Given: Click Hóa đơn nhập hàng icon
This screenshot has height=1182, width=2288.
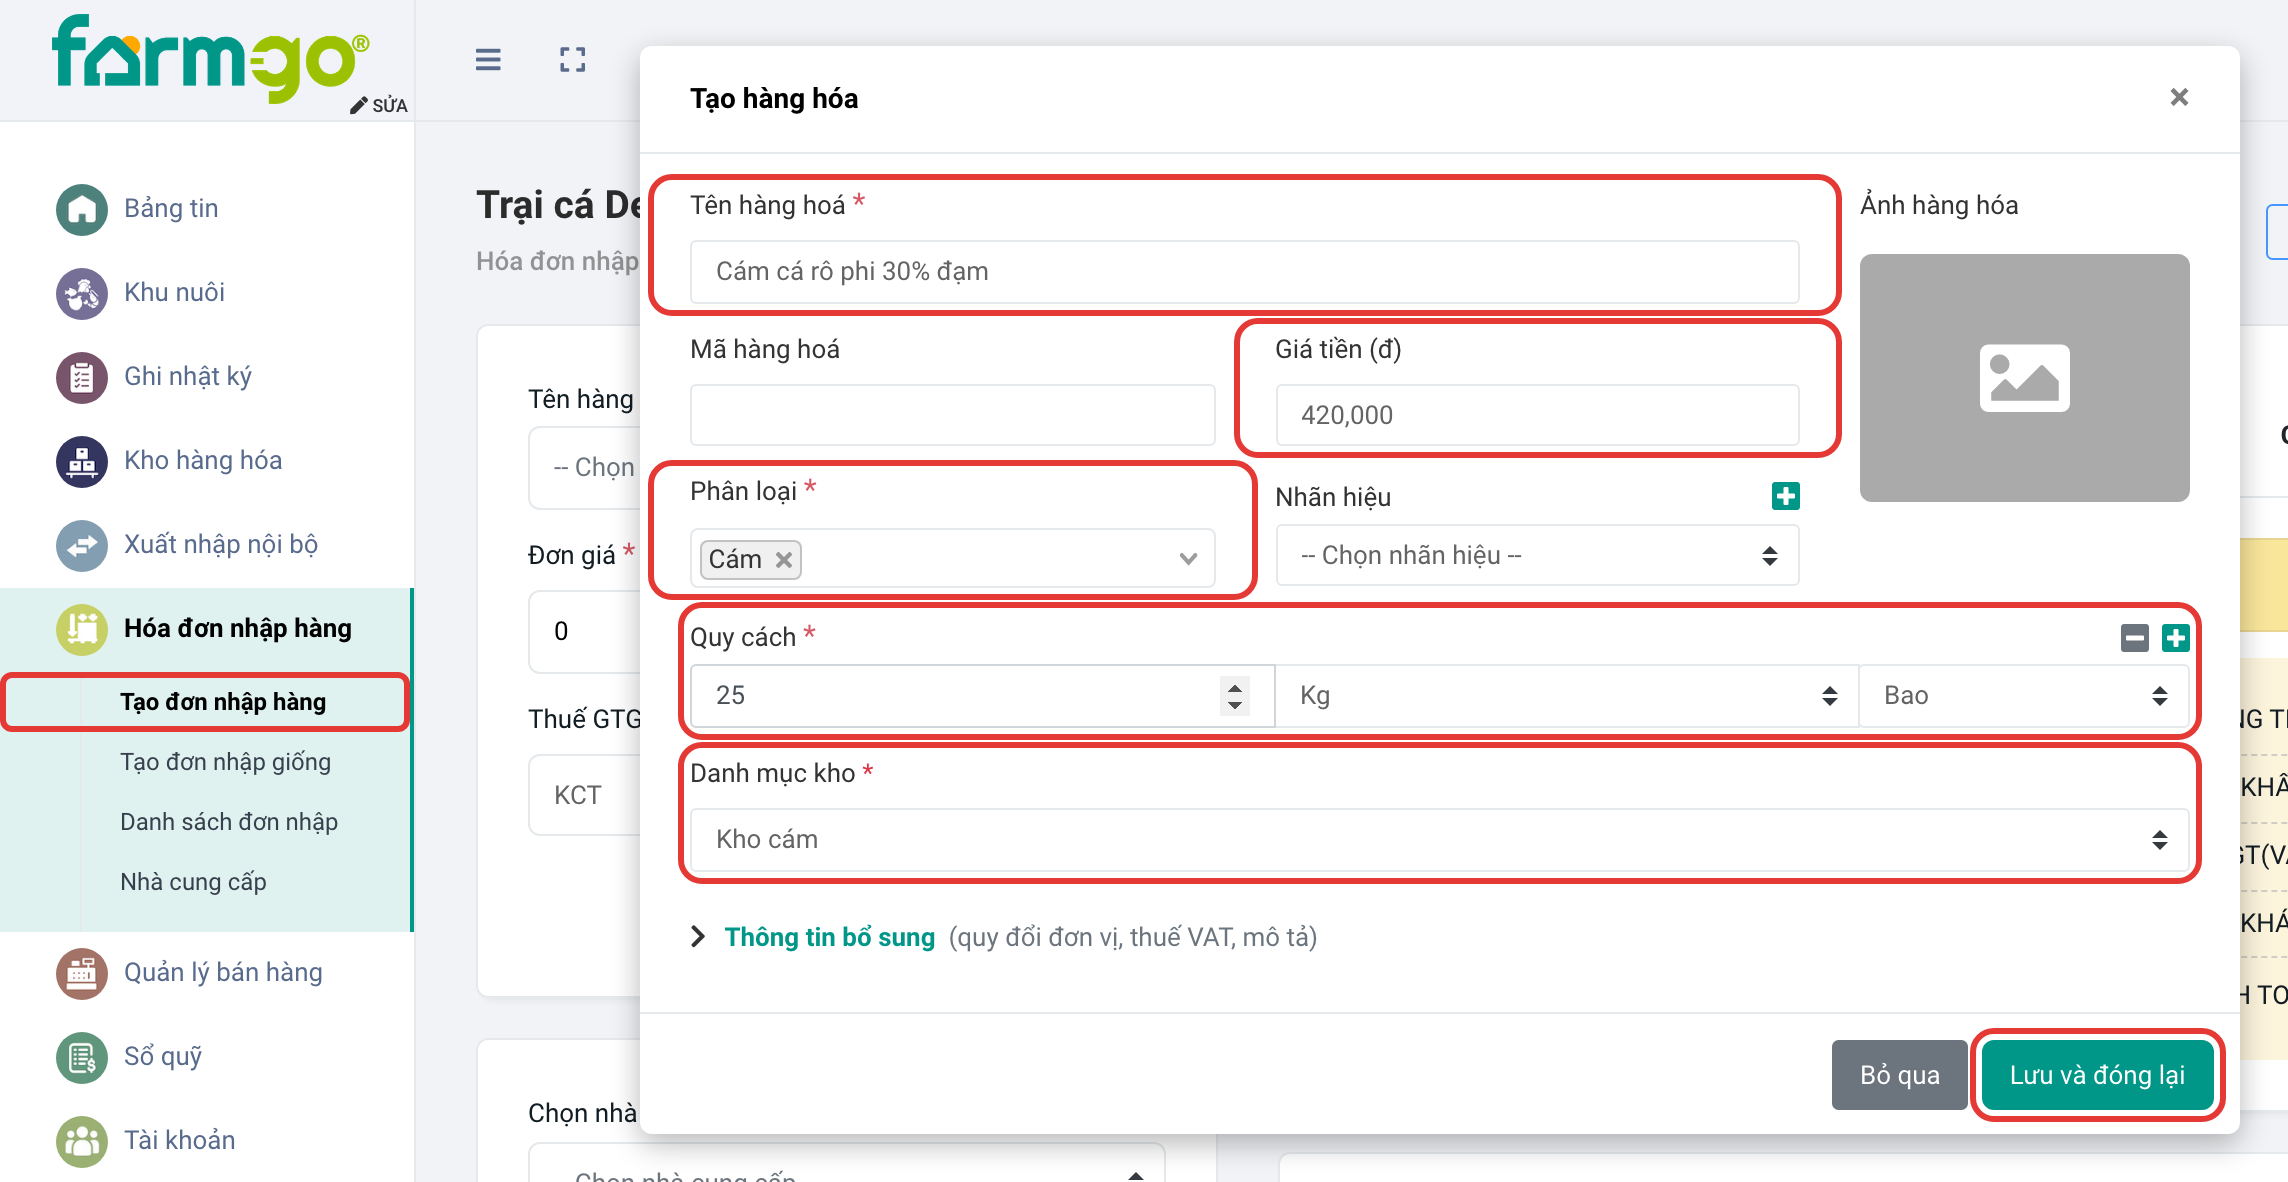Looking at the screenshot, I should click(x=82, y=629).
